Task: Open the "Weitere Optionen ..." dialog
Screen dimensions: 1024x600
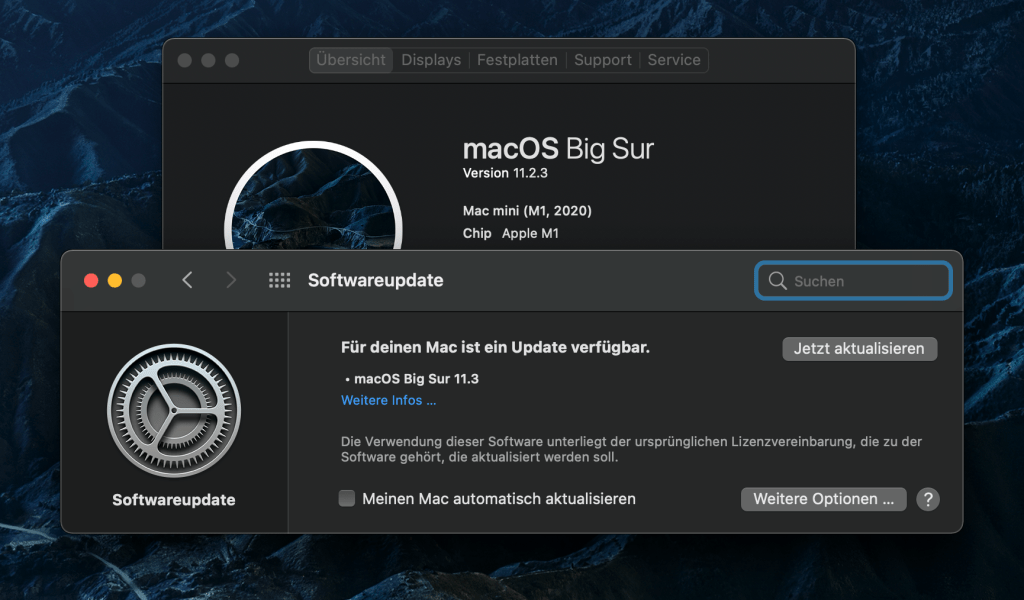Action: point(823,499)
